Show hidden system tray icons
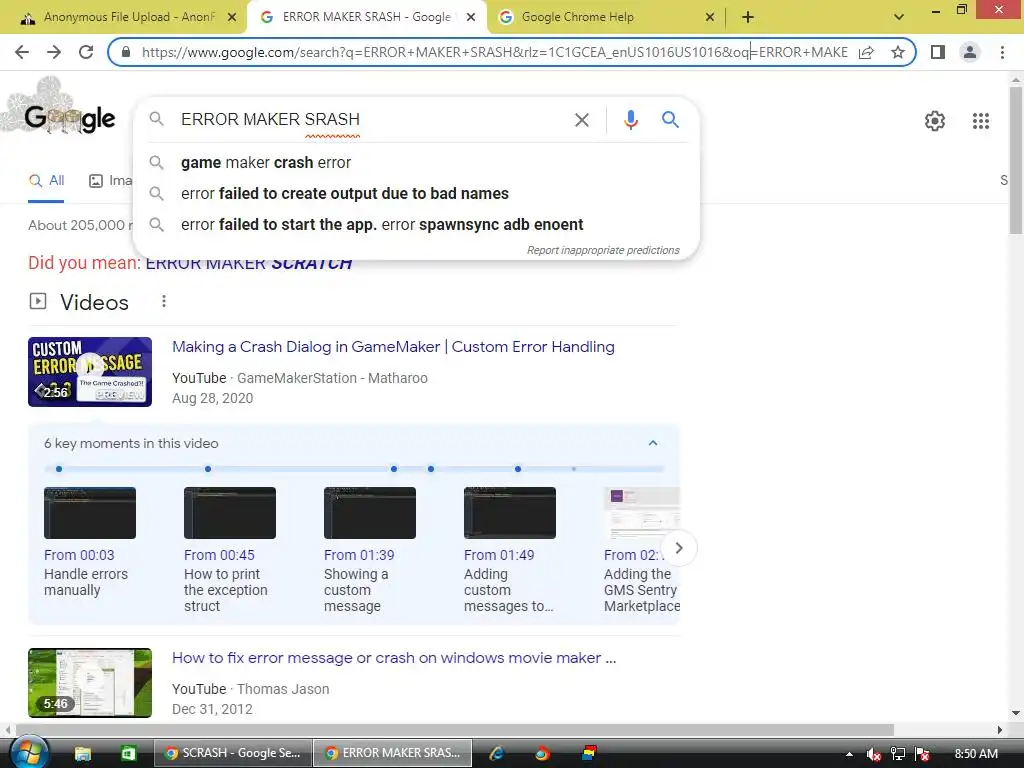This screenshot has height=768, width=1024. [848, 754]
